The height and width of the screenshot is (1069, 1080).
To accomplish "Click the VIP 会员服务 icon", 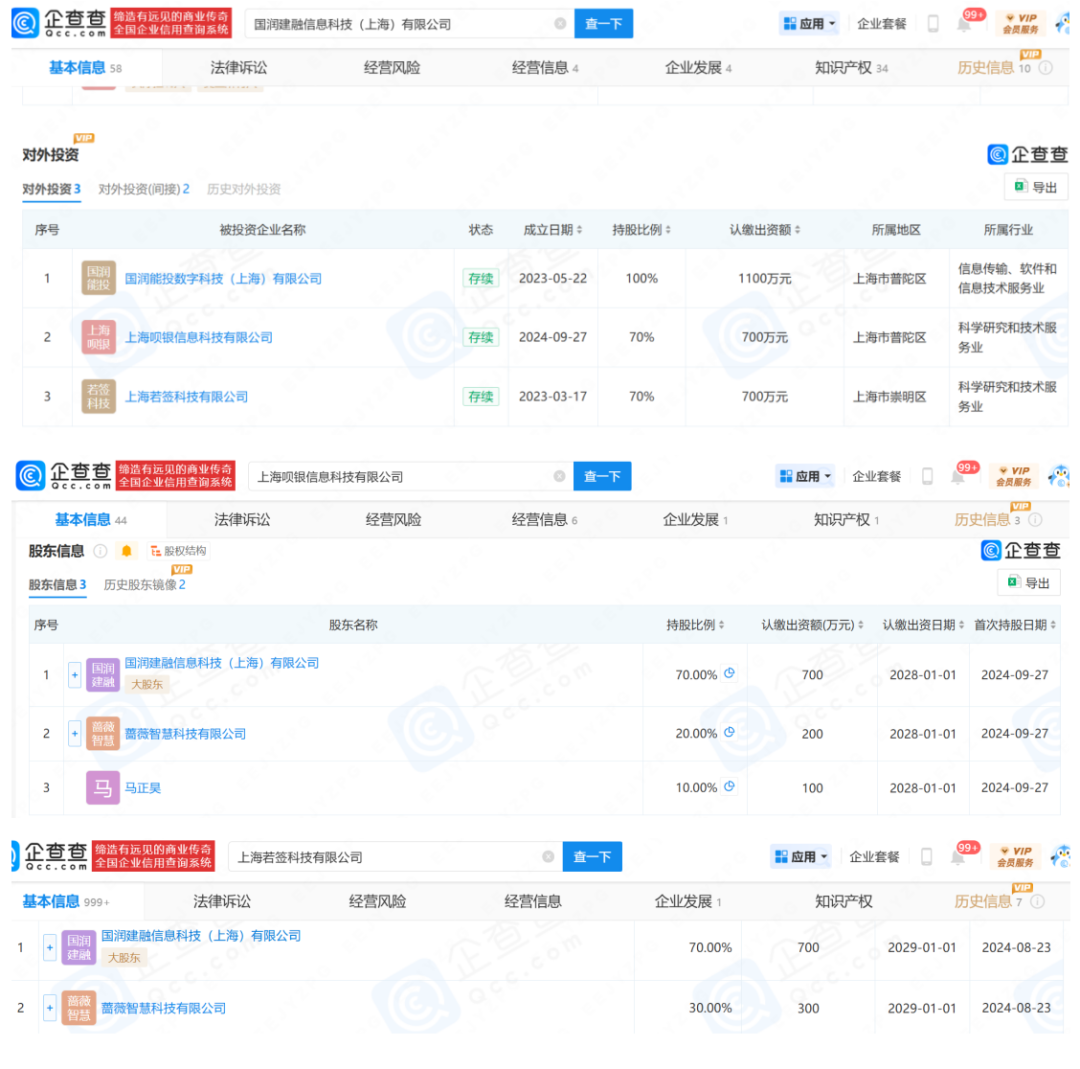I will [1019, 23].
